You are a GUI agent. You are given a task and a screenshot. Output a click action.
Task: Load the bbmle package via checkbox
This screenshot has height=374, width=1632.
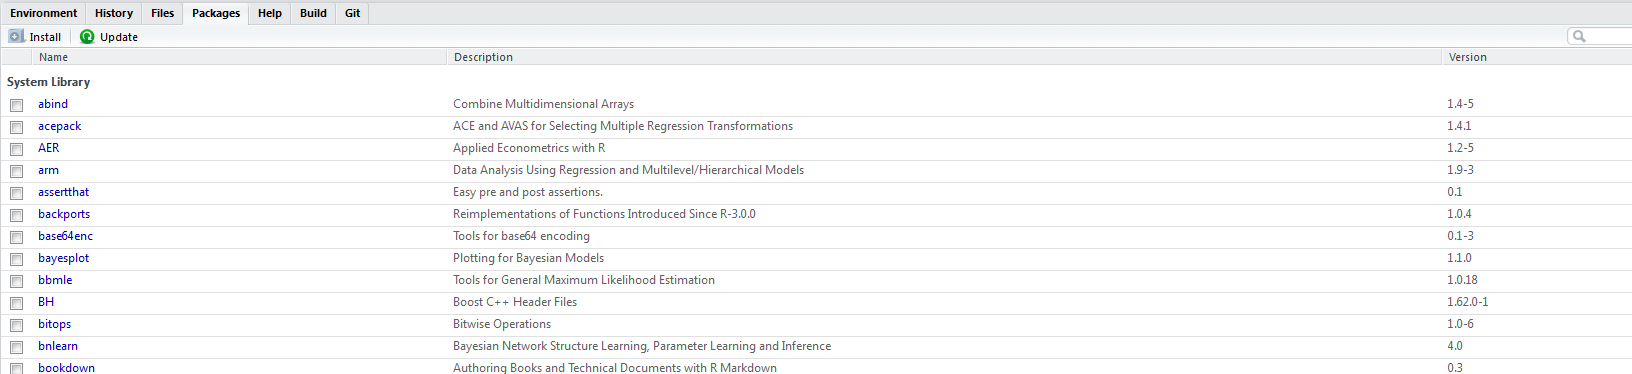point(16,281)
